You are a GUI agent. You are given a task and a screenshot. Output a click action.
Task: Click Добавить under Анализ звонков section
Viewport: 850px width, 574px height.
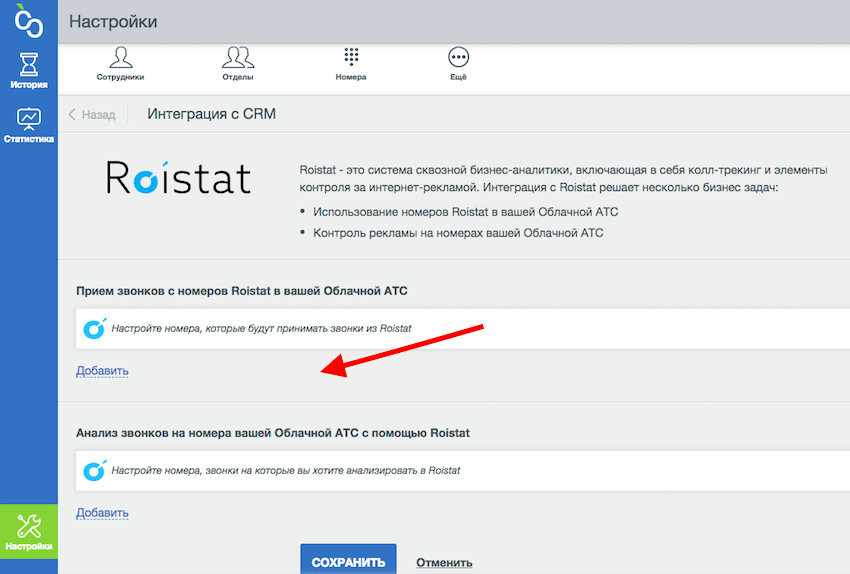(x=102, y=513)
